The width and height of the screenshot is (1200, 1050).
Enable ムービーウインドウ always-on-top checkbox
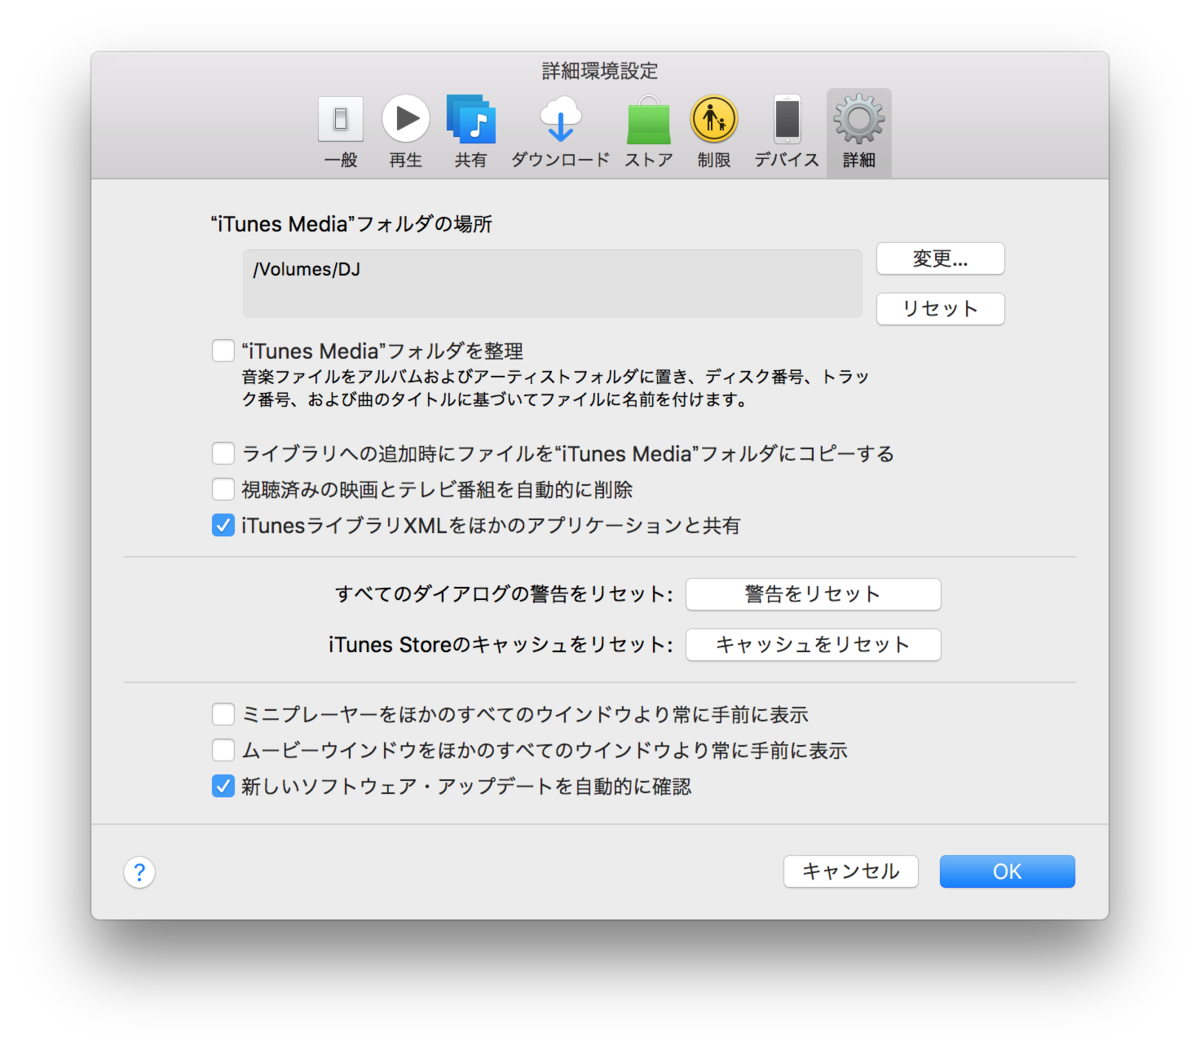(x=223, y=751)
